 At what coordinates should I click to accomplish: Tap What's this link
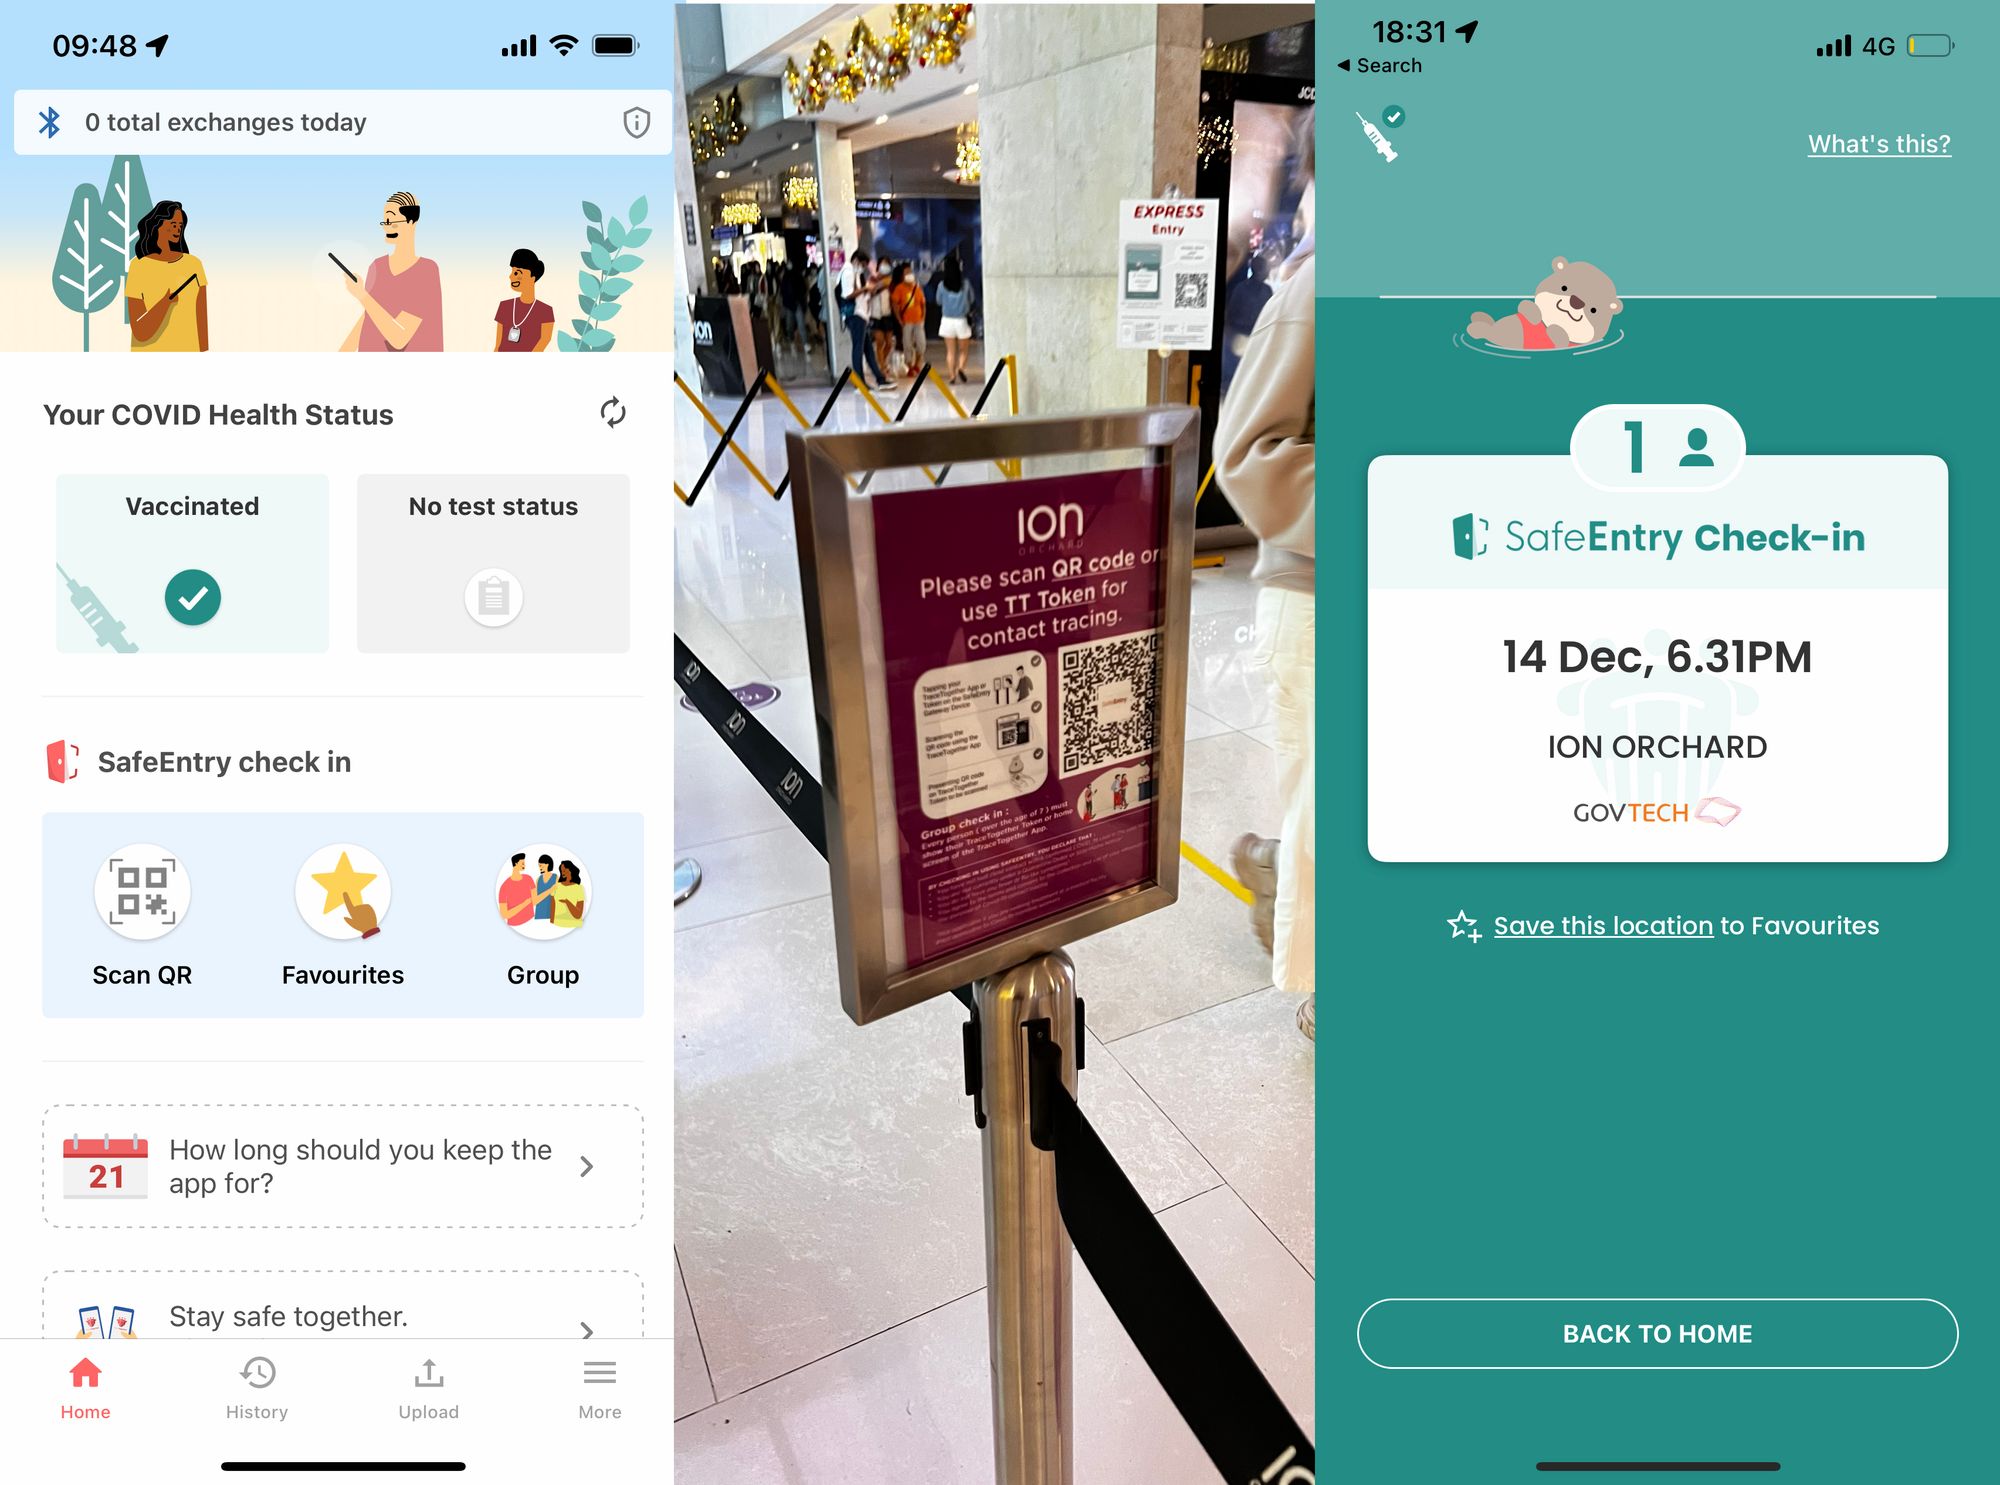[x=1878, y=145]
